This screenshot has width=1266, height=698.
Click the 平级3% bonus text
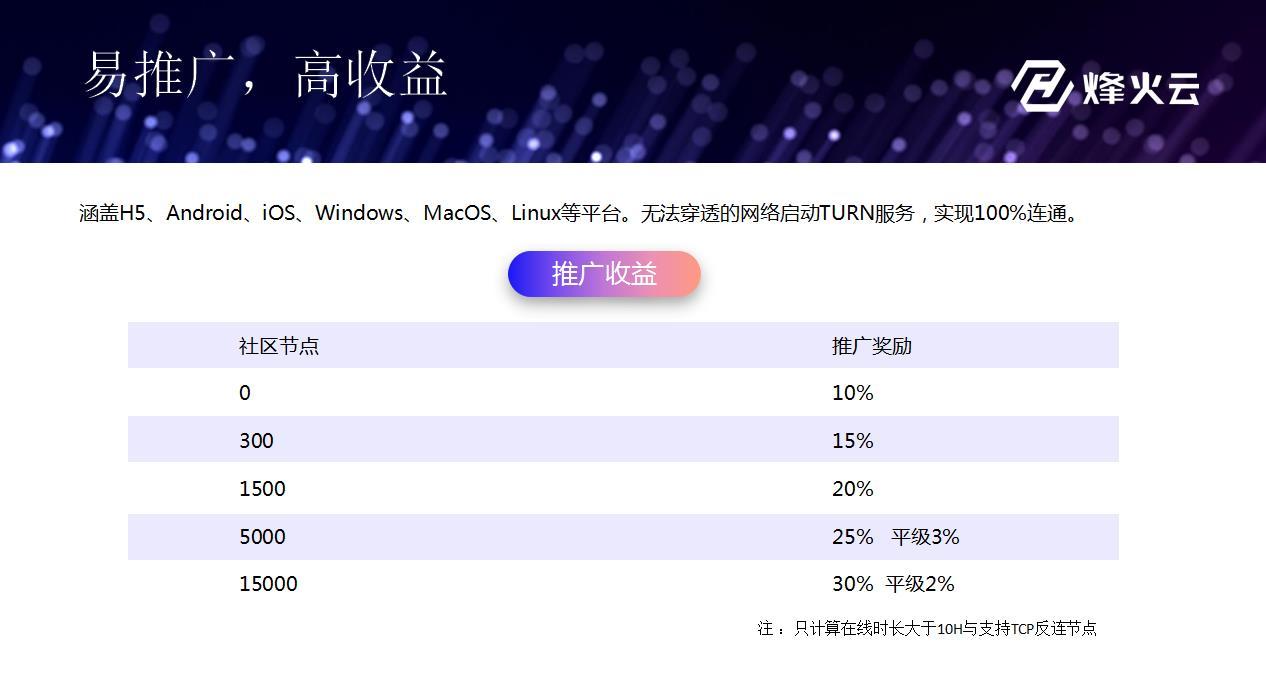point(925,537)
